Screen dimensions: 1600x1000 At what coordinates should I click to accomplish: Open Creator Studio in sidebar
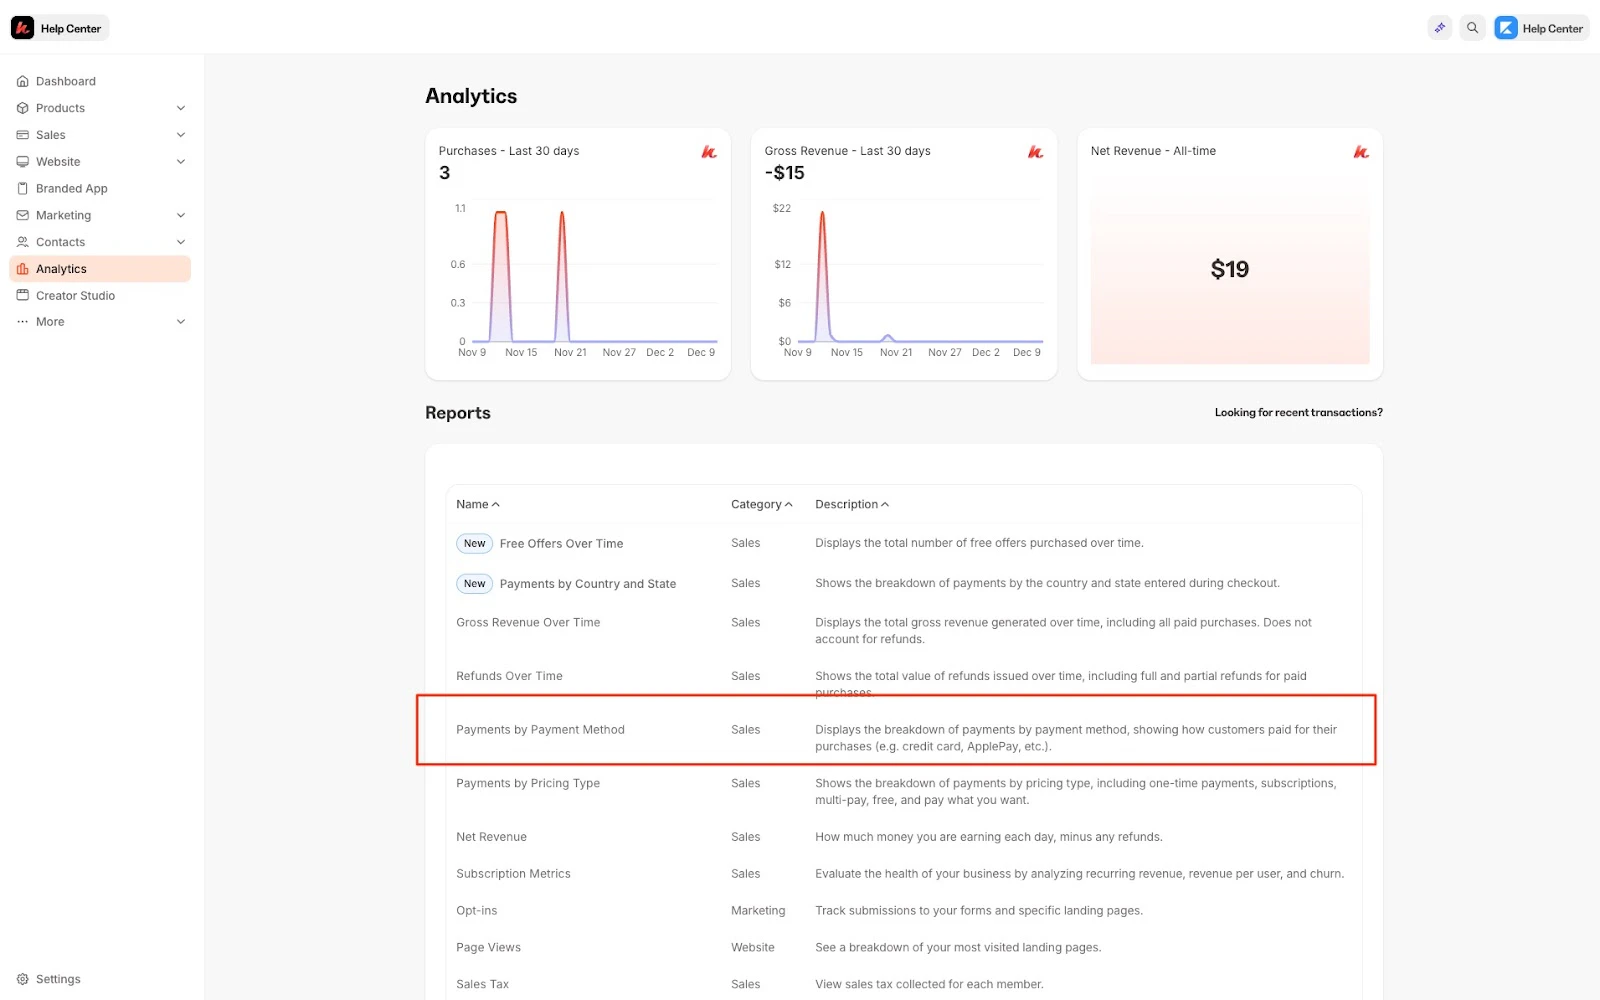click(x=100, y=296)
